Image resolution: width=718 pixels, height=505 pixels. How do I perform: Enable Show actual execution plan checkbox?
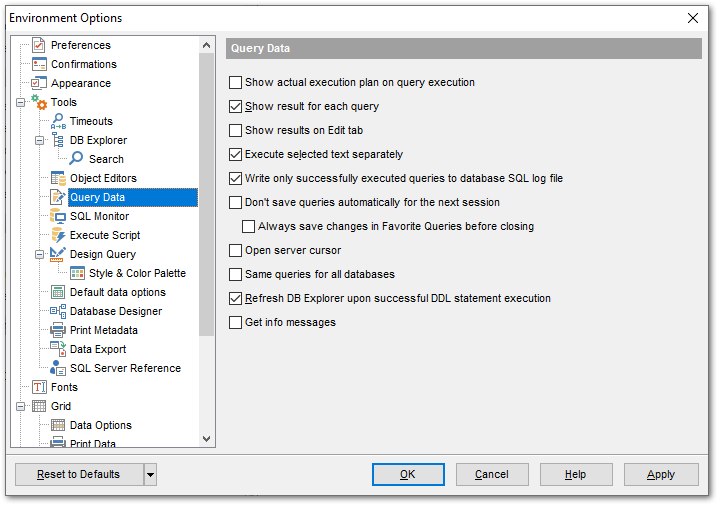(x=235, y=82)
